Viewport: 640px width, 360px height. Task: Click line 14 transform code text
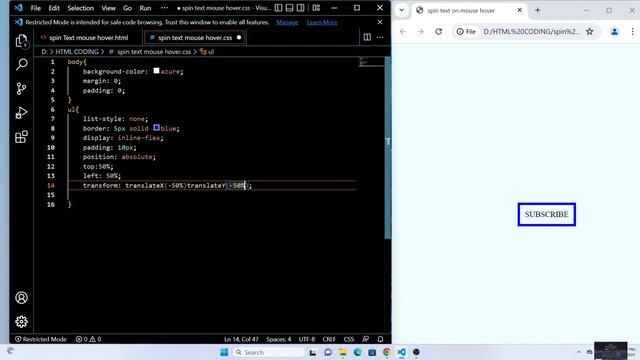[167, 185]
